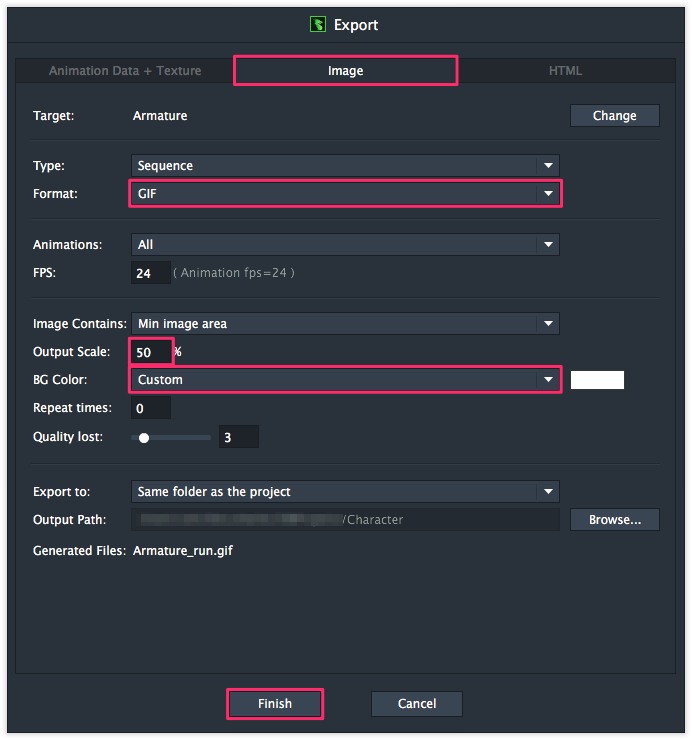The image size is (692, 740).
Task: Click the Browse... button
Action: point(615,520)
